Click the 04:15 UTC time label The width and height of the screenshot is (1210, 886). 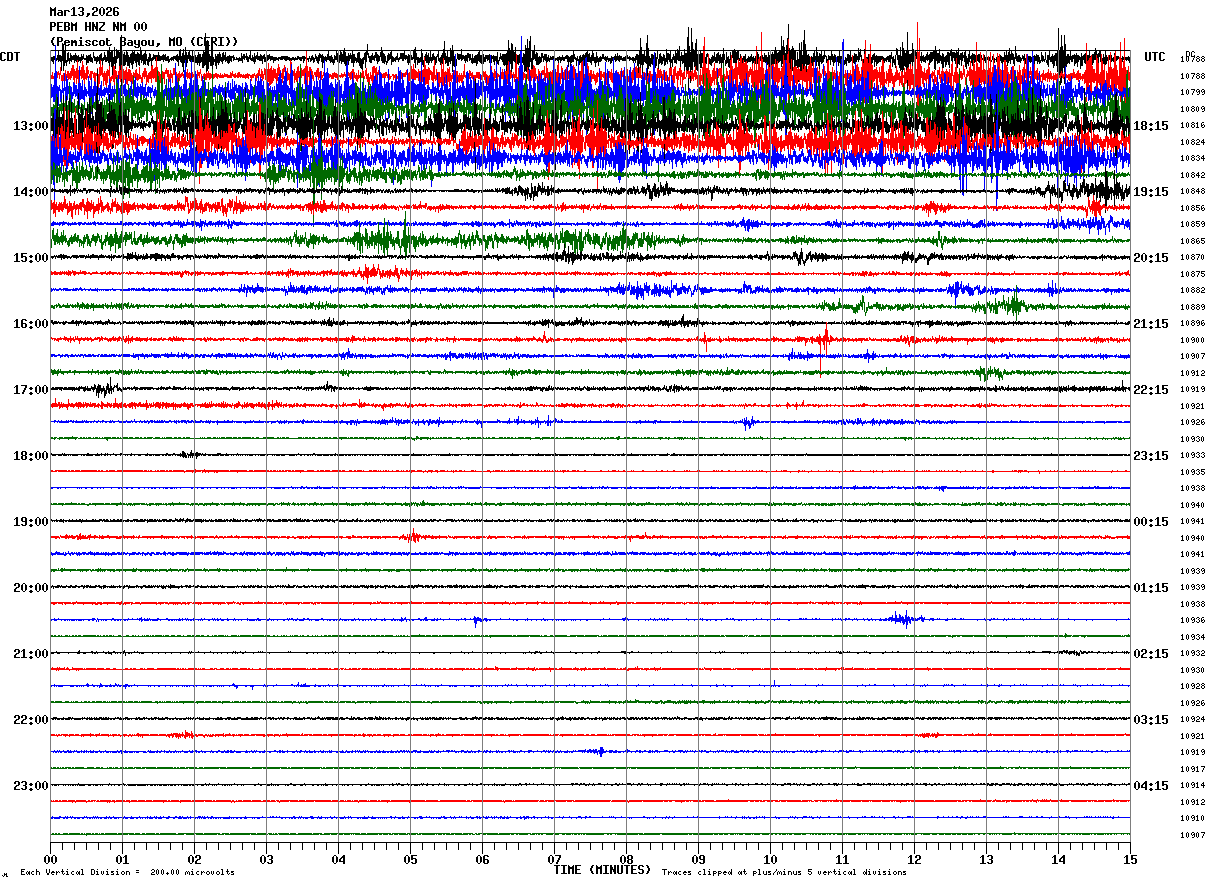pyautogui.click(x=1151, y=786)
